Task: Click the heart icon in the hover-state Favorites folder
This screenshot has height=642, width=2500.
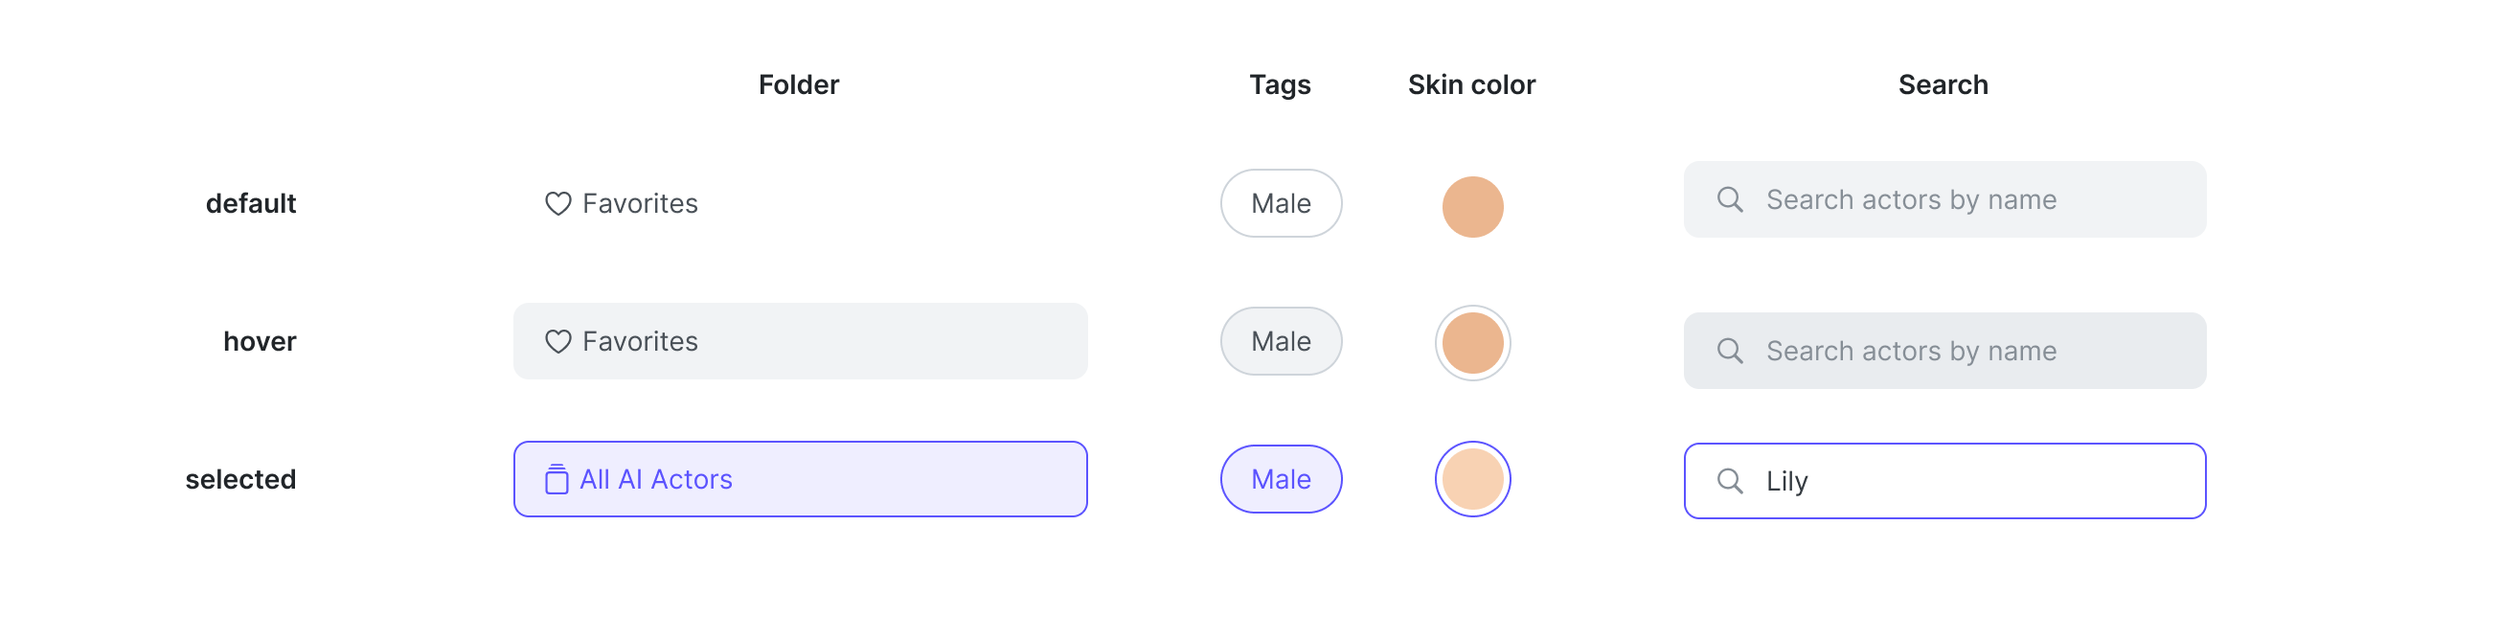Action: coord(558,342)
